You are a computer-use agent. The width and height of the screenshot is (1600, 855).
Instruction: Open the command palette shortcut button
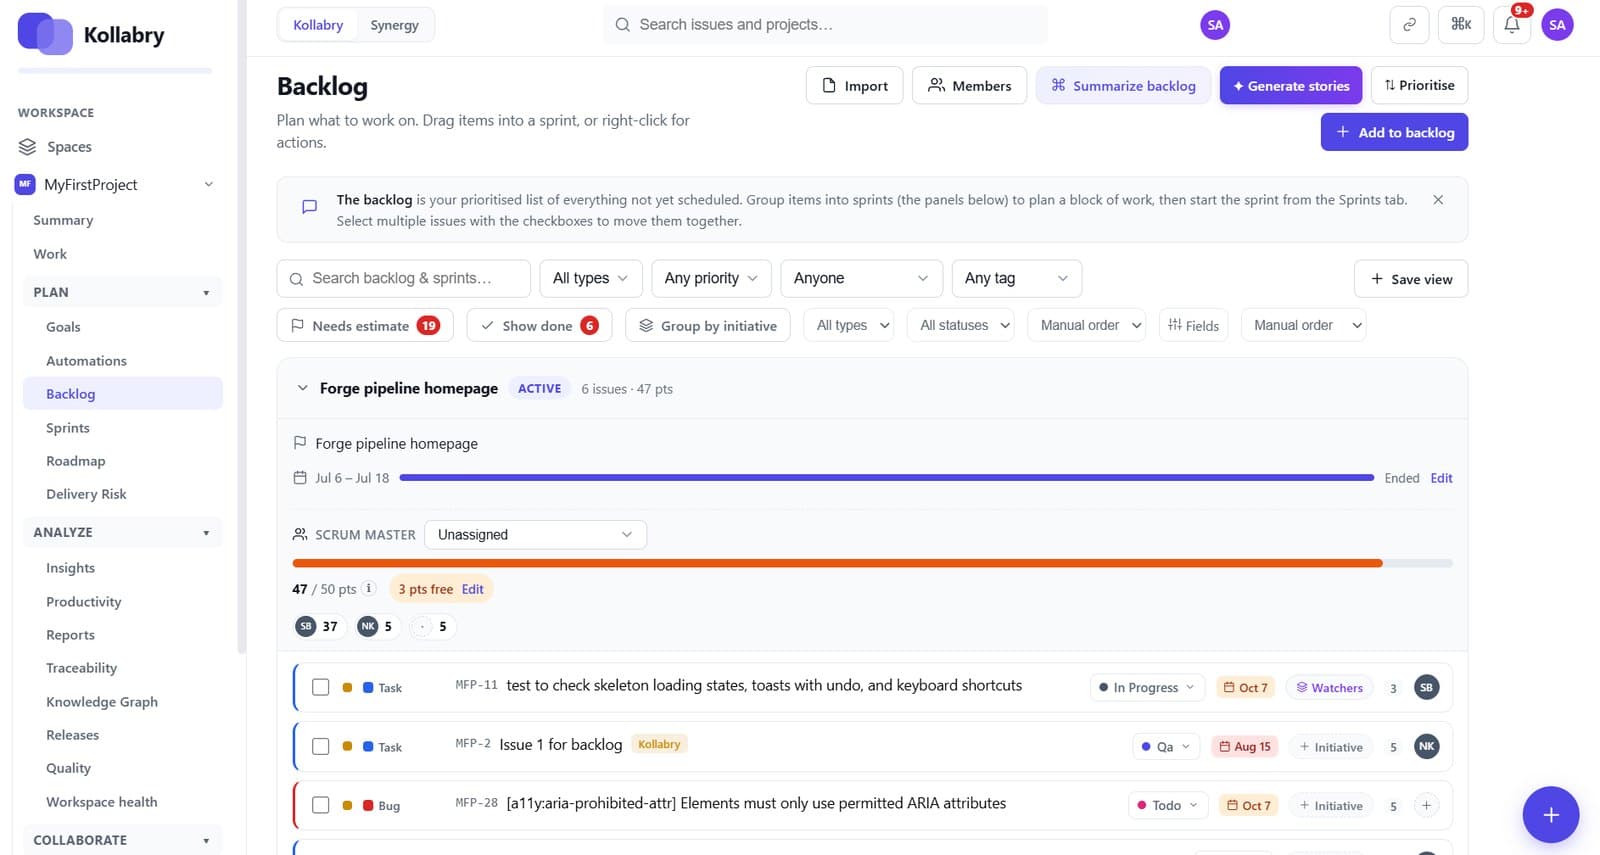[x=1461, y=25]
